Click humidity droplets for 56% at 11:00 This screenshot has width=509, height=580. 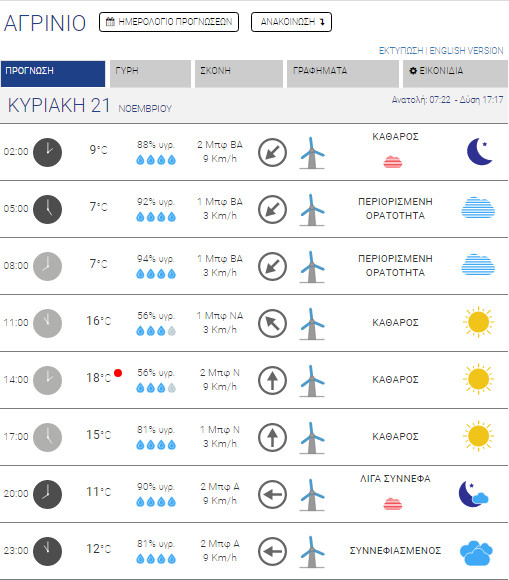coord(156,331)
